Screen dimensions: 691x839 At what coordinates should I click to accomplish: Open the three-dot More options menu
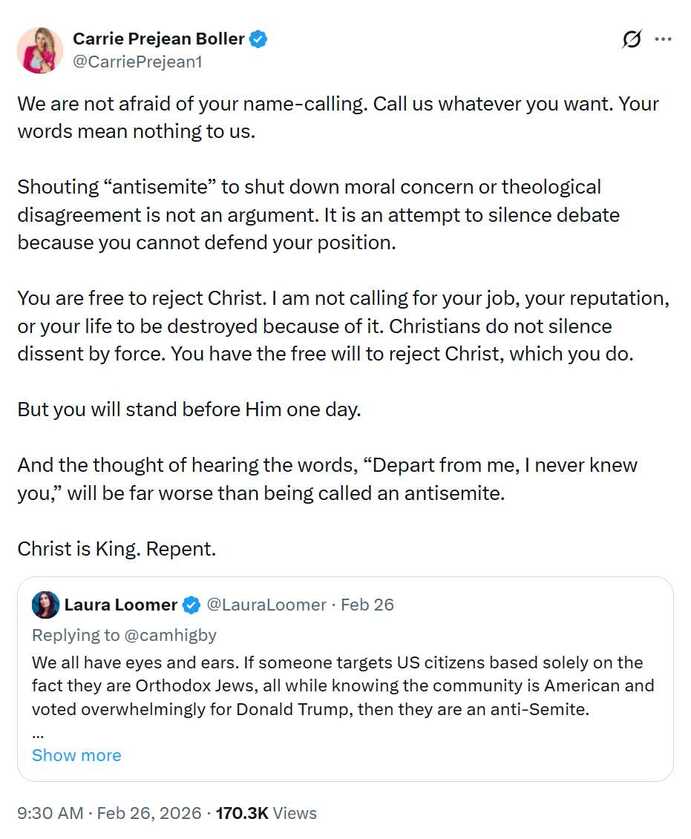tap(663, 40)
